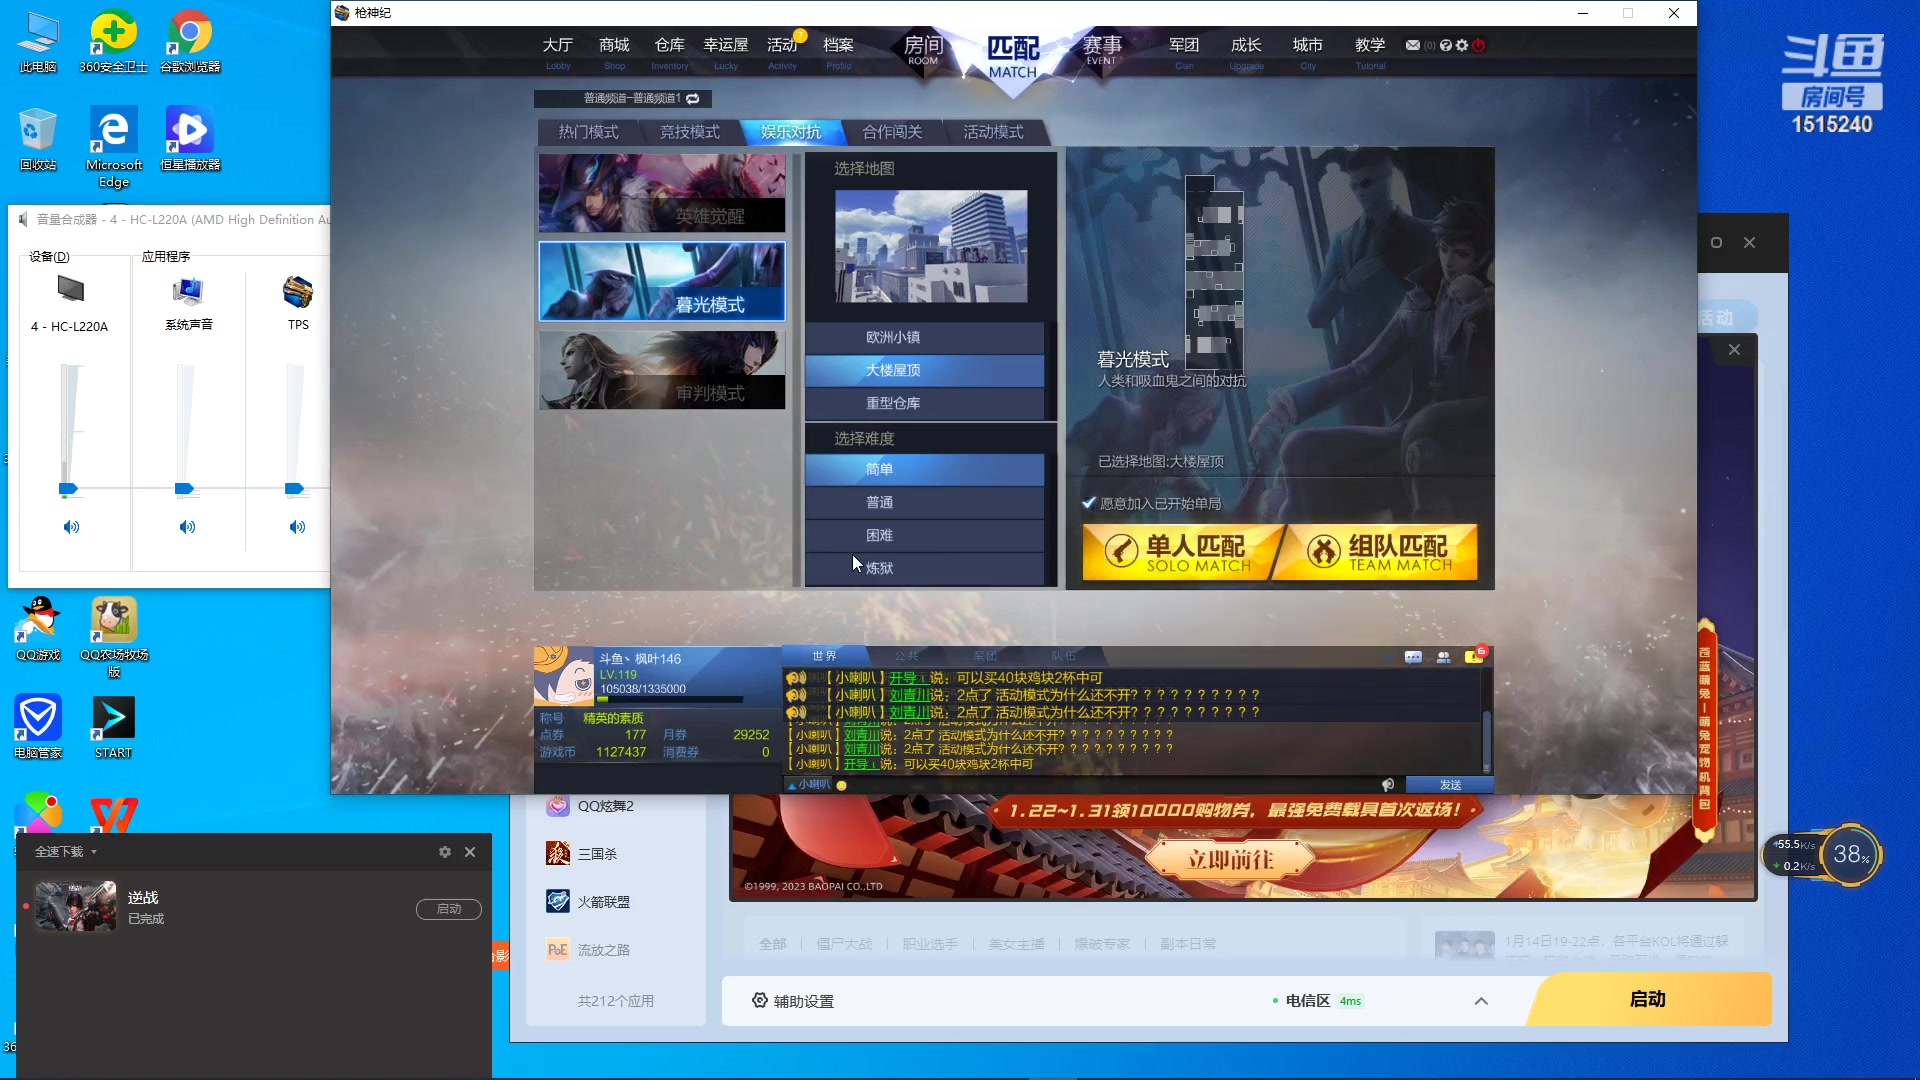Click the megaphone icon next to send button
Image resolution: width=1920 pixels, height=1080 pixels.
[x=1388, y=785]
